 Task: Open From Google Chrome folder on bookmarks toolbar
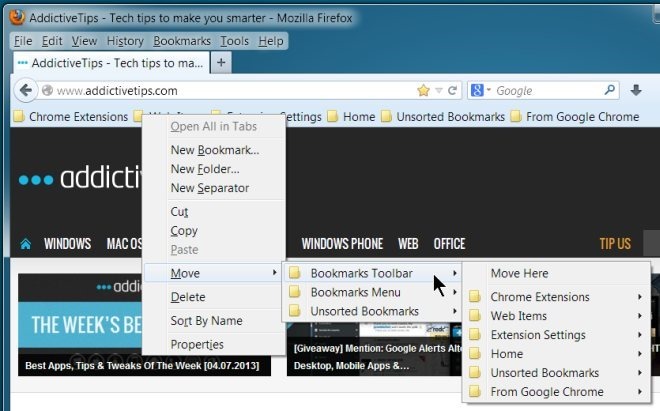pyautogui.click(x=575, y=117)
